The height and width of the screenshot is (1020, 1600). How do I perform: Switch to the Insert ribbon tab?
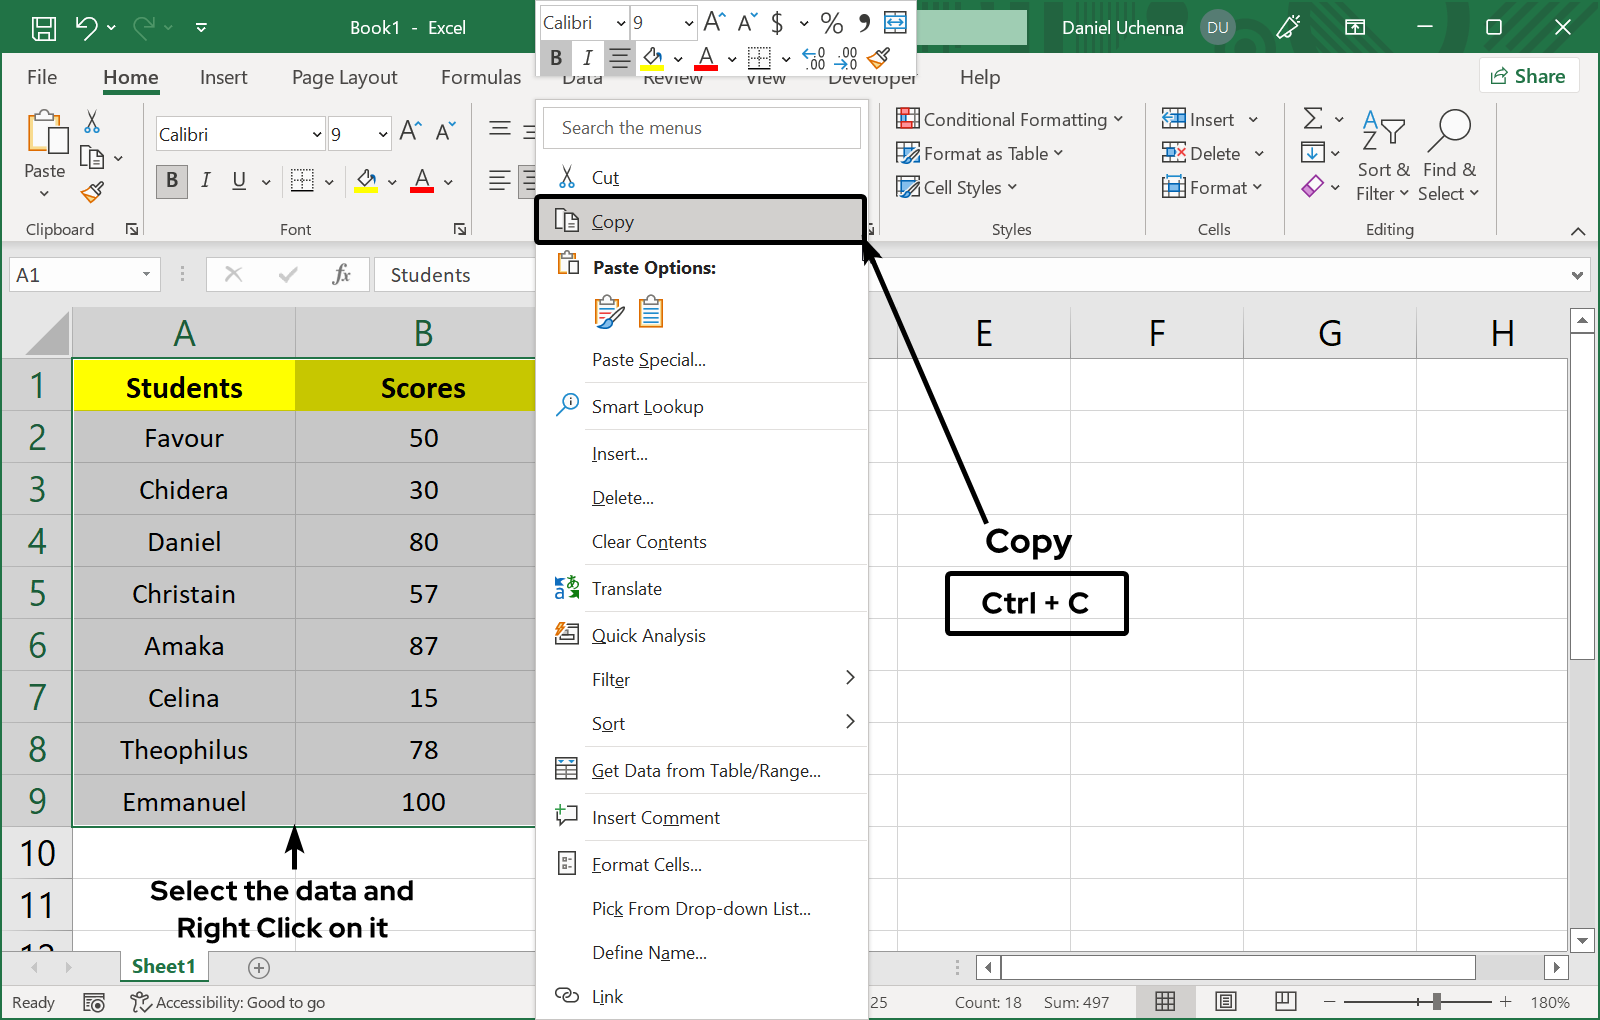tap(223, 77)
